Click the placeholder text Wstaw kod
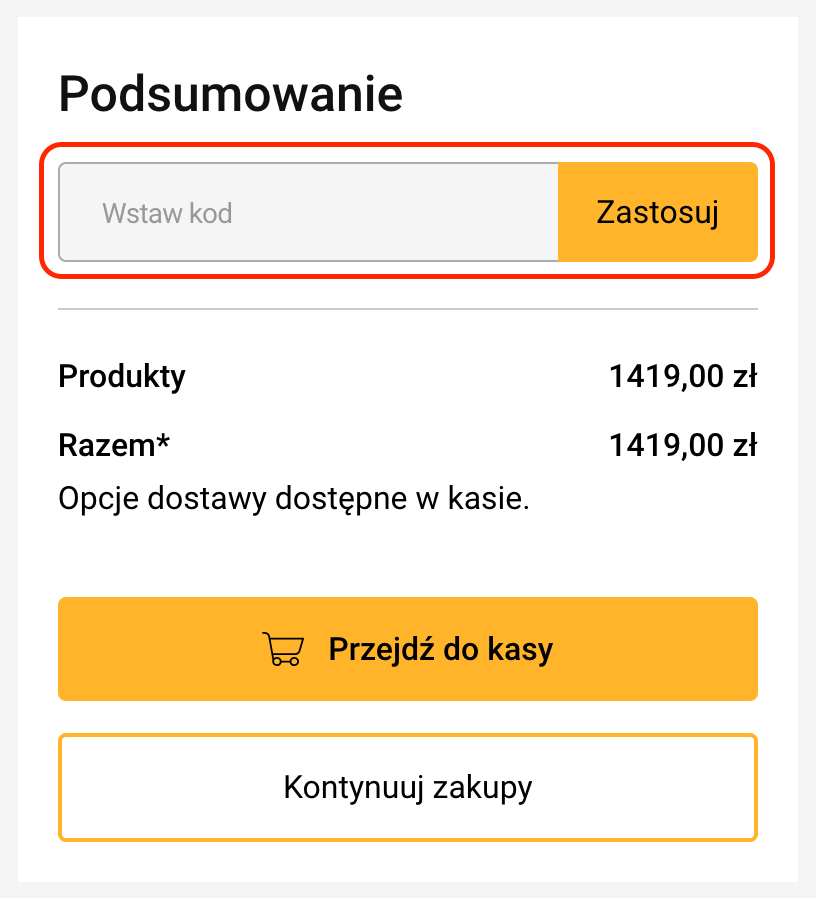Image resolution: width=816 pixels, height=898 pixels. [x=166, y=212]
